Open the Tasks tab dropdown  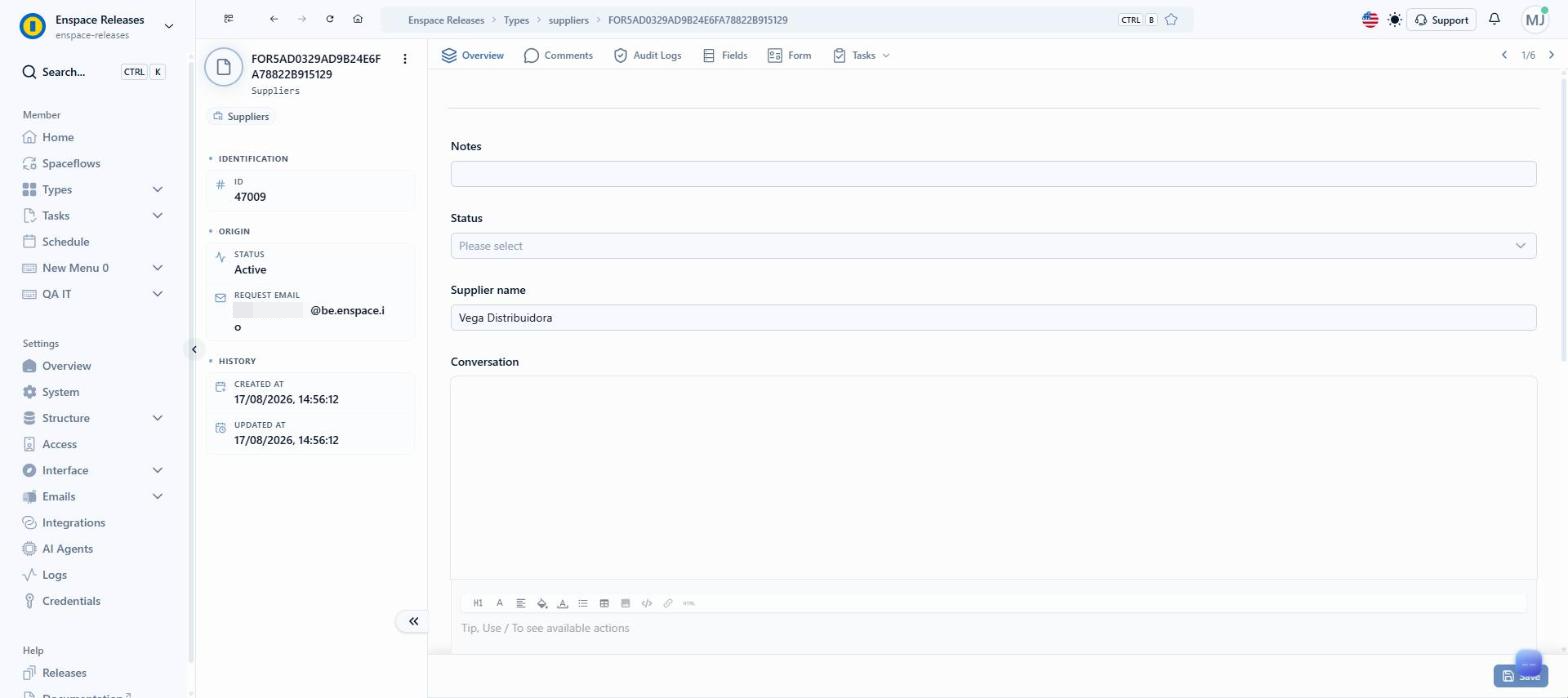coord(861,55)
